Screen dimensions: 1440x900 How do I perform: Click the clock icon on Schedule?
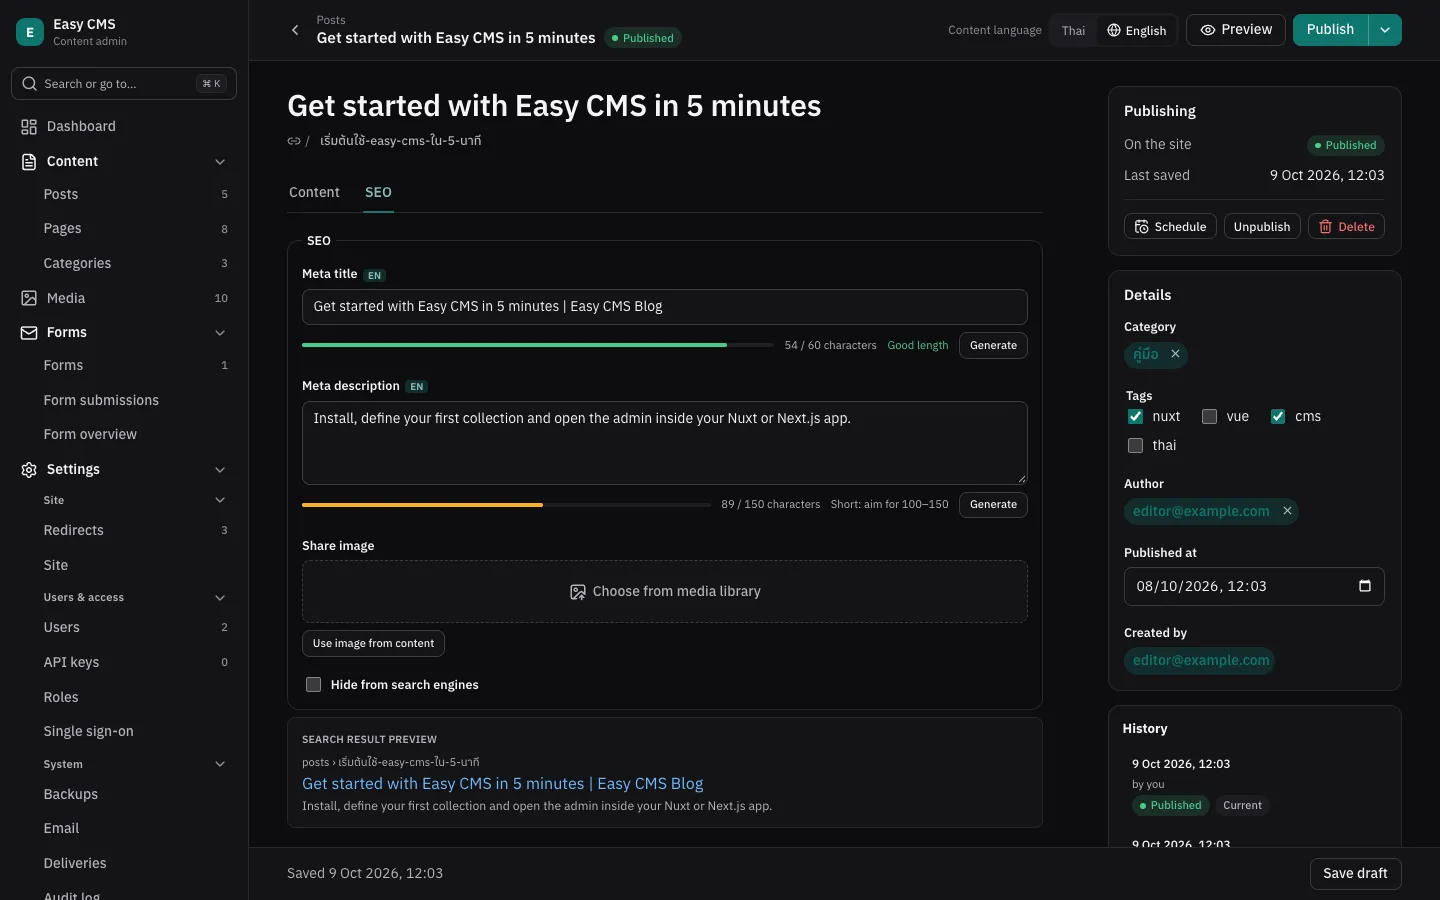point(1141,227)
